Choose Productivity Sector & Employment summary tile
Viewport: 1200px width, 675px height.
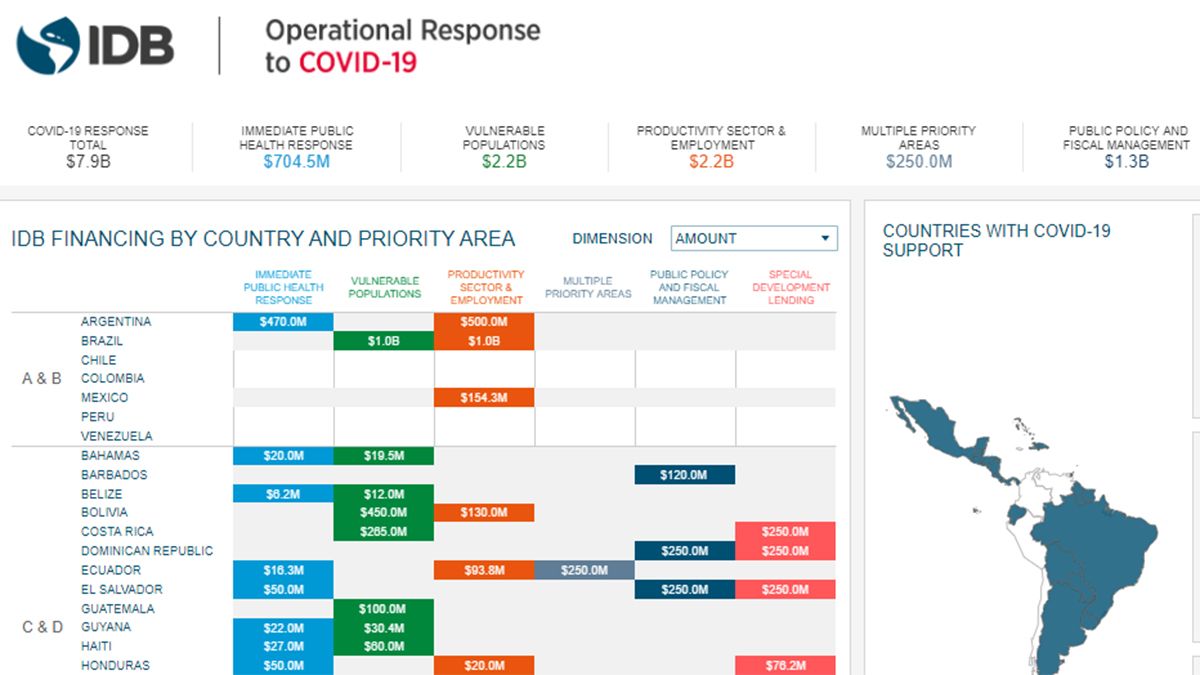point(711,146)
